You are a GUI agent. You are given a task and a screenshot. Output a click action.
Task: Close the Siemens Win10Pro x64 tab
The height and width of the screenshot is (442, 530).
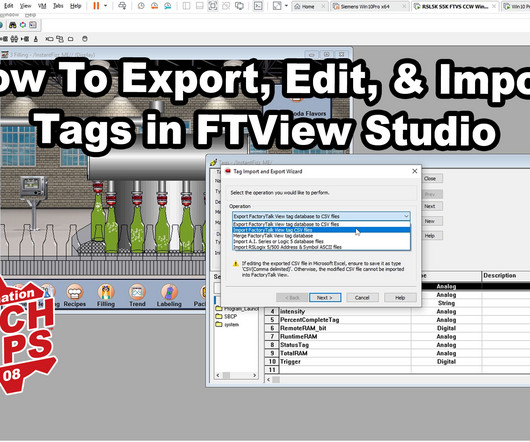pyautogui.click(x=404, y=6)
